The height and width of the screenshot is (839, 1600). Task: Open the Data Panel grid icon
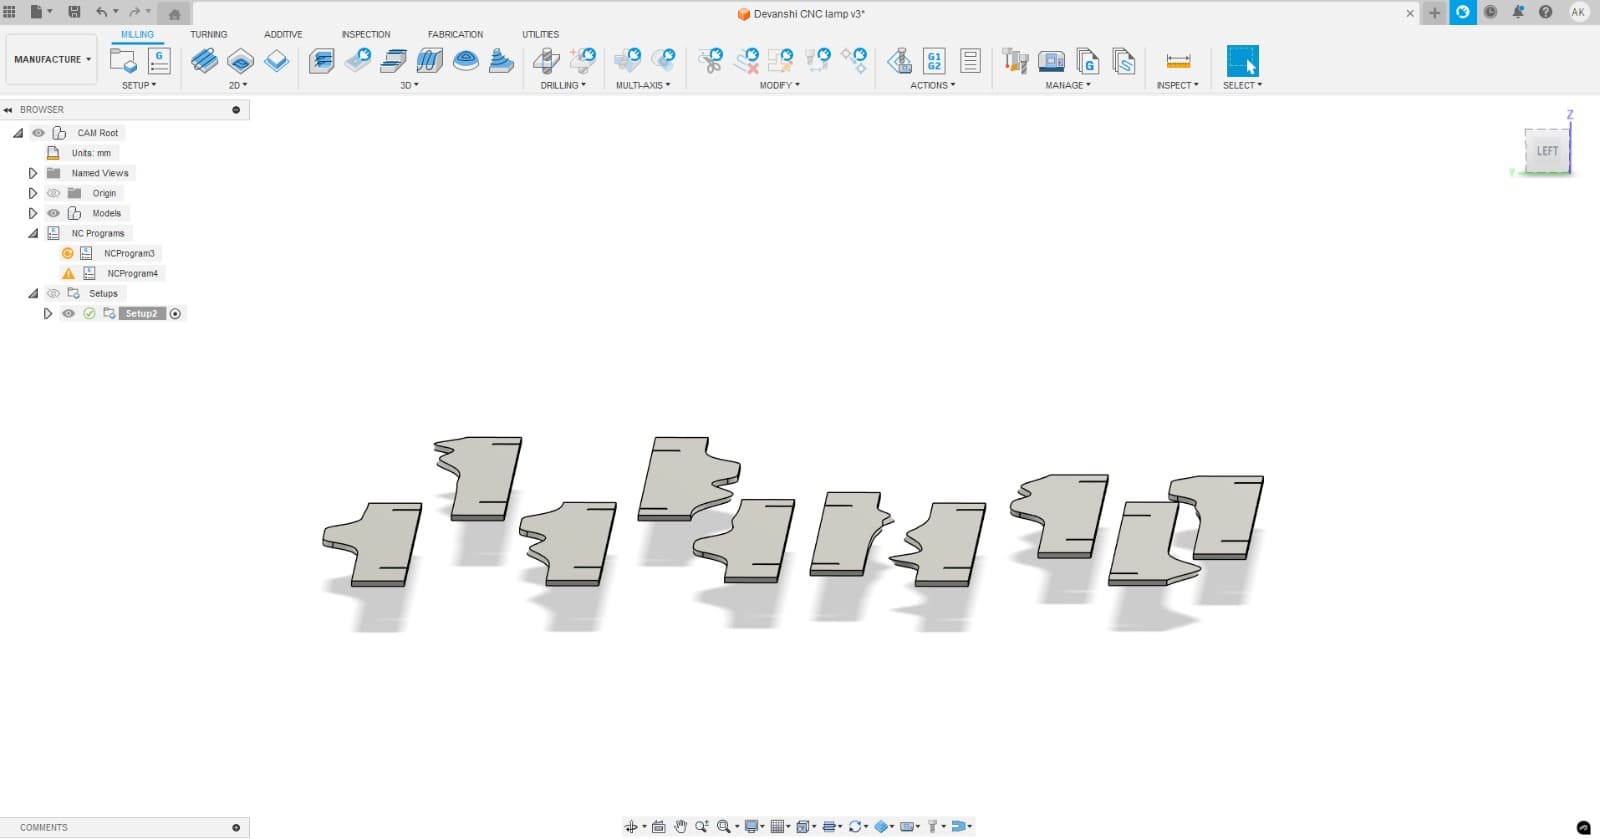click(10, 12)
